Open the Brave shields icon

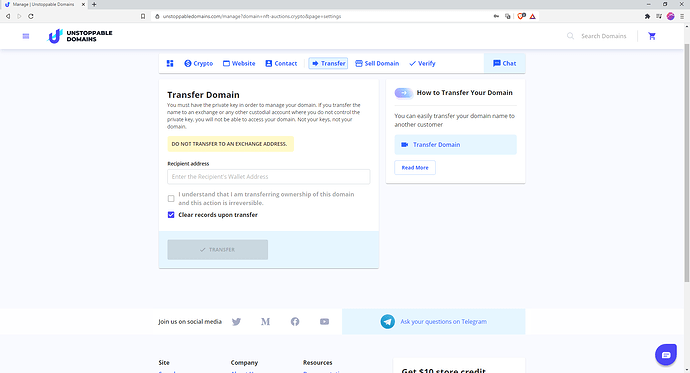(x=521, y=16)
